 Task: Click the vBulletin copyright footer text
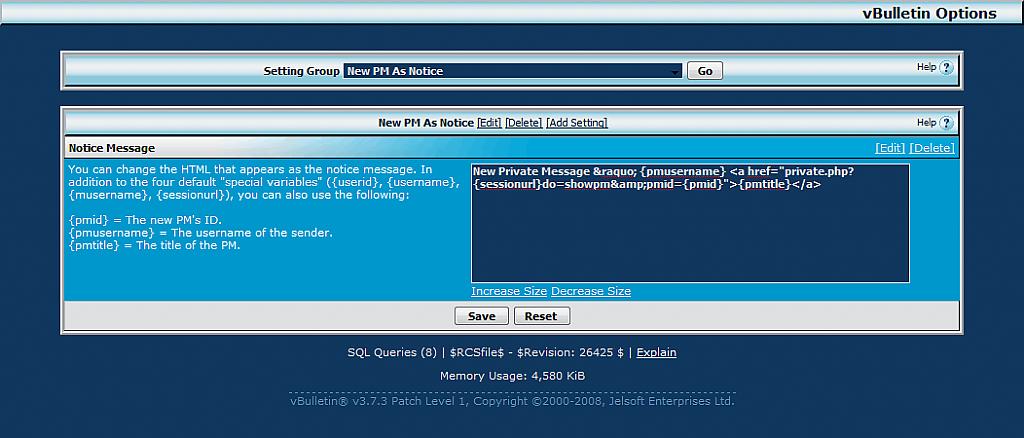coord(512,401)
